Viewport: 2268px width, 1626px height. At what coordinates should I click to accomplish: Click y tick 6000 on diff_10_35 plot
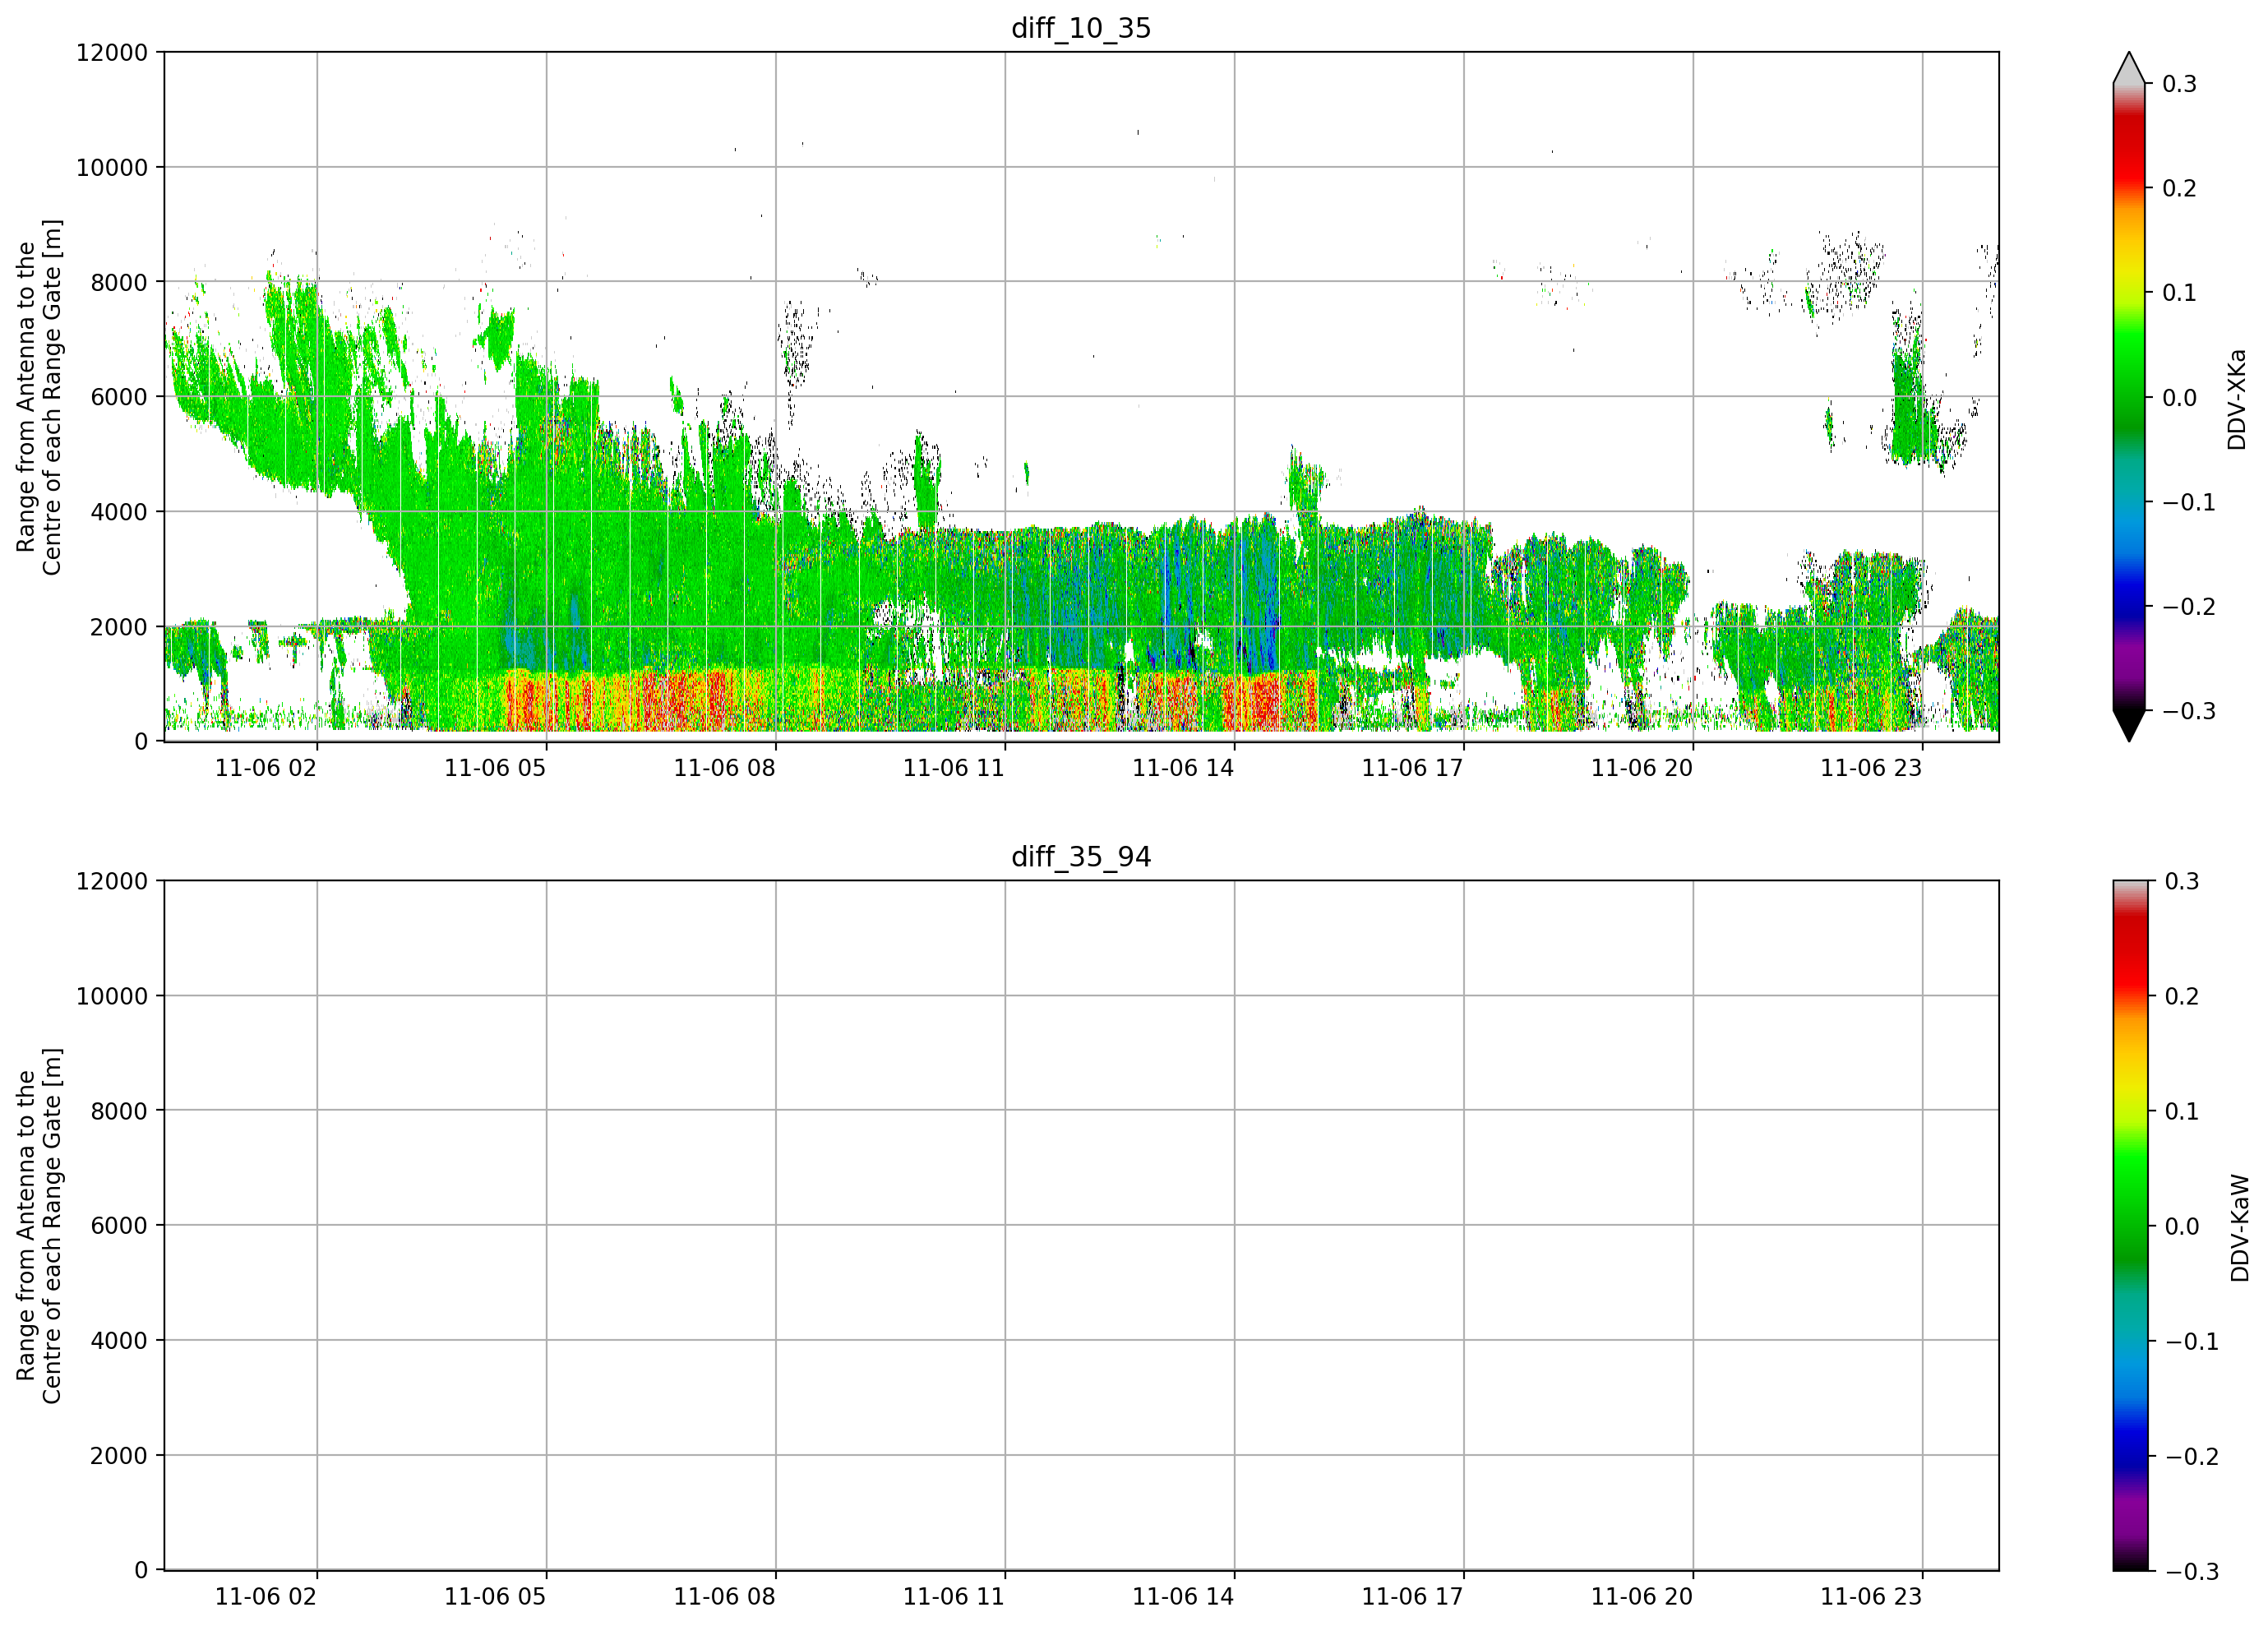click(x=119, y=397)
